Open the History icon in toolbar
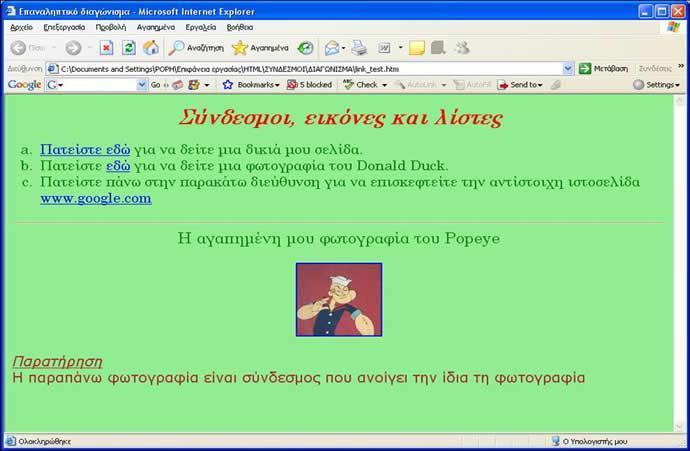Screen dimensions: 690x451 [x=305, y=48]
